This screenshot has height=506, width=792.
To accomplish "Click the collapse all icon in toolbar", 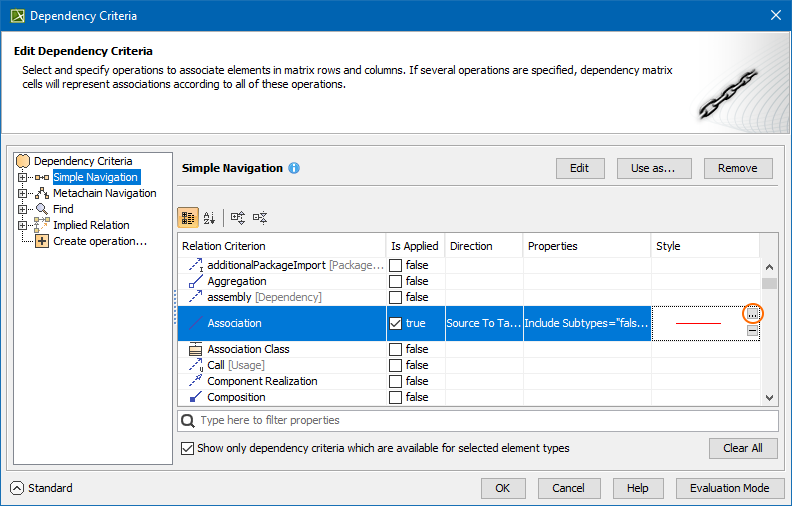I will 260,217.
